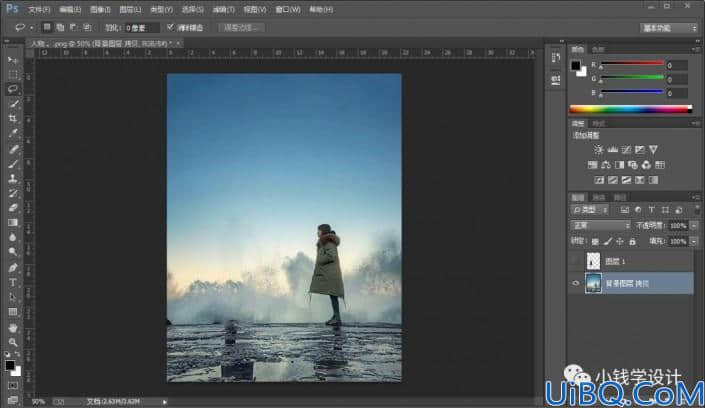The width and height of the screenshot is (705, 408).
Task: Add a Channel Mixer adjustment
Action: click(x=646, y=165)
